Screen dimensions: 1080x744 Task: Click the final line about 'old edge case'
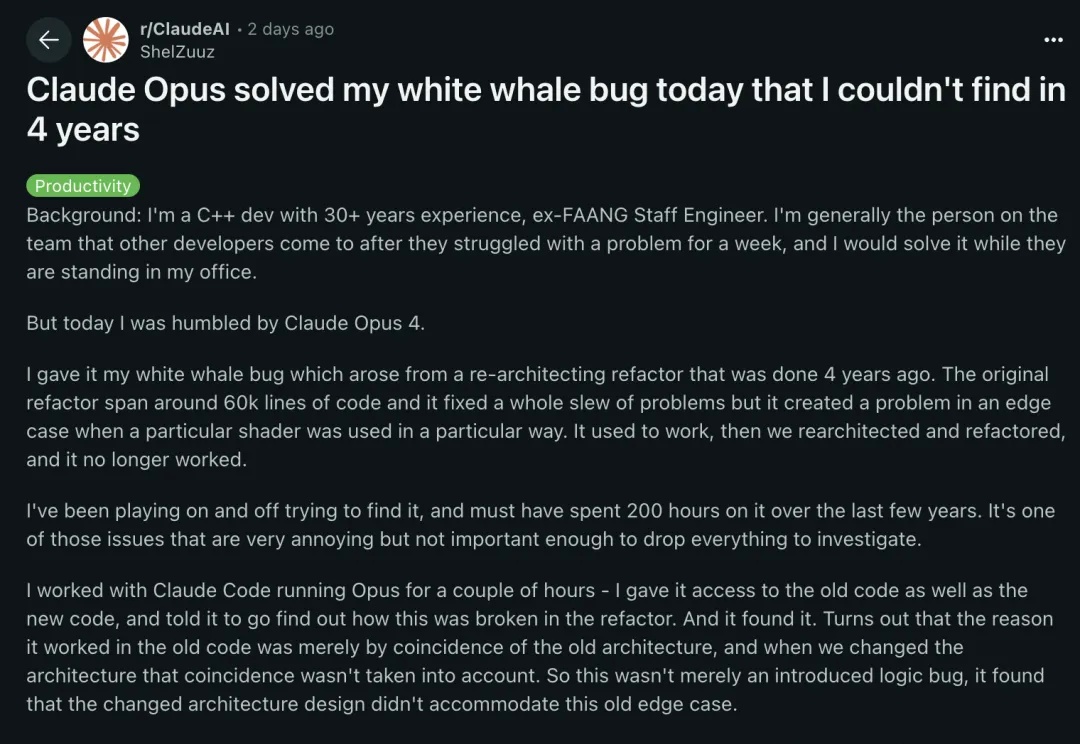pyautogui.click(x=382, y=704)
